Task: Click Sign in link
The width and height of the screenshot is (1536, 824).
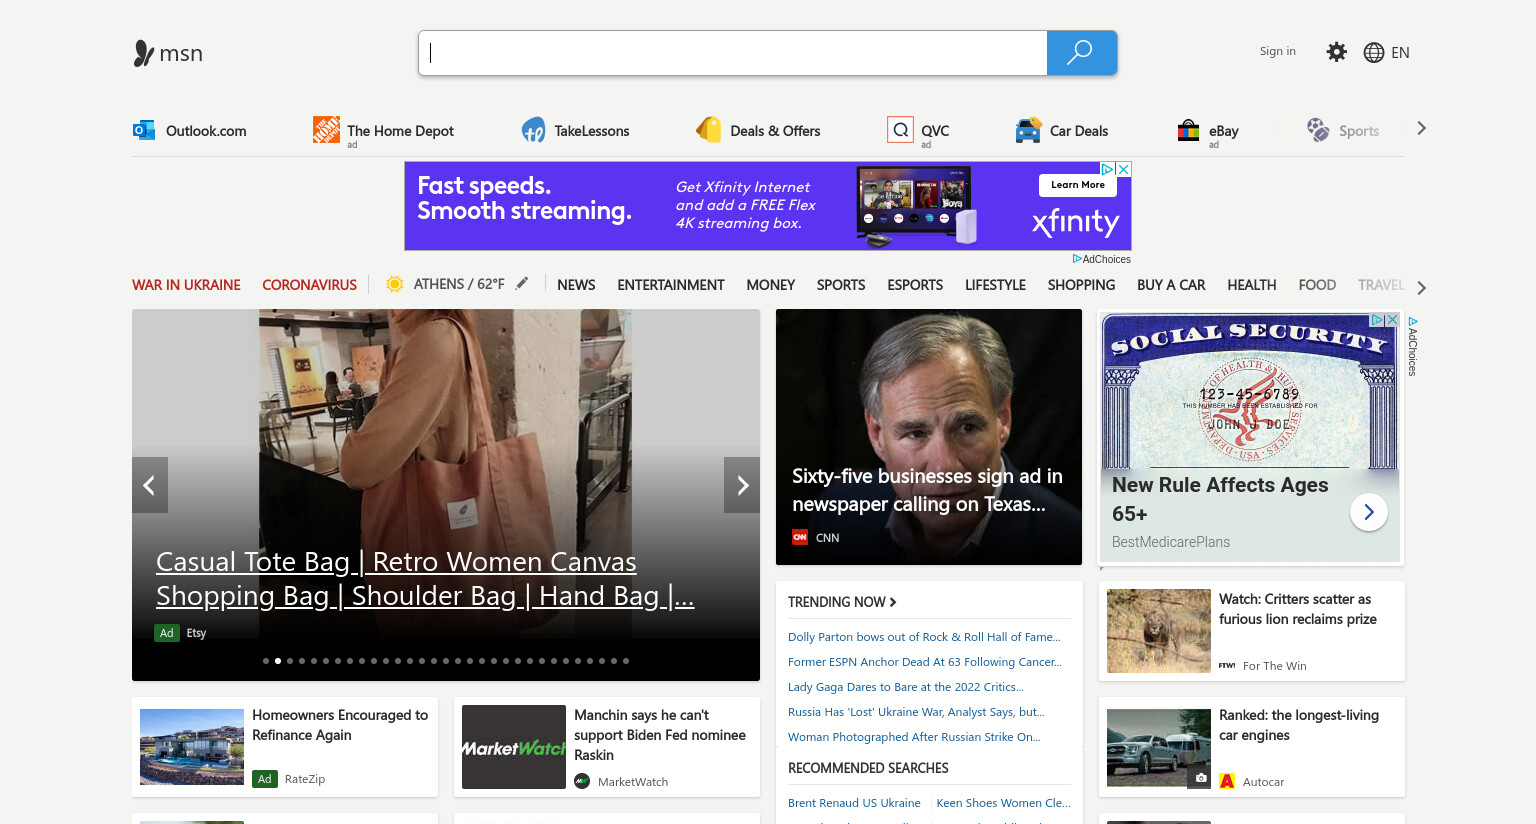Action: pos(1277,51)
